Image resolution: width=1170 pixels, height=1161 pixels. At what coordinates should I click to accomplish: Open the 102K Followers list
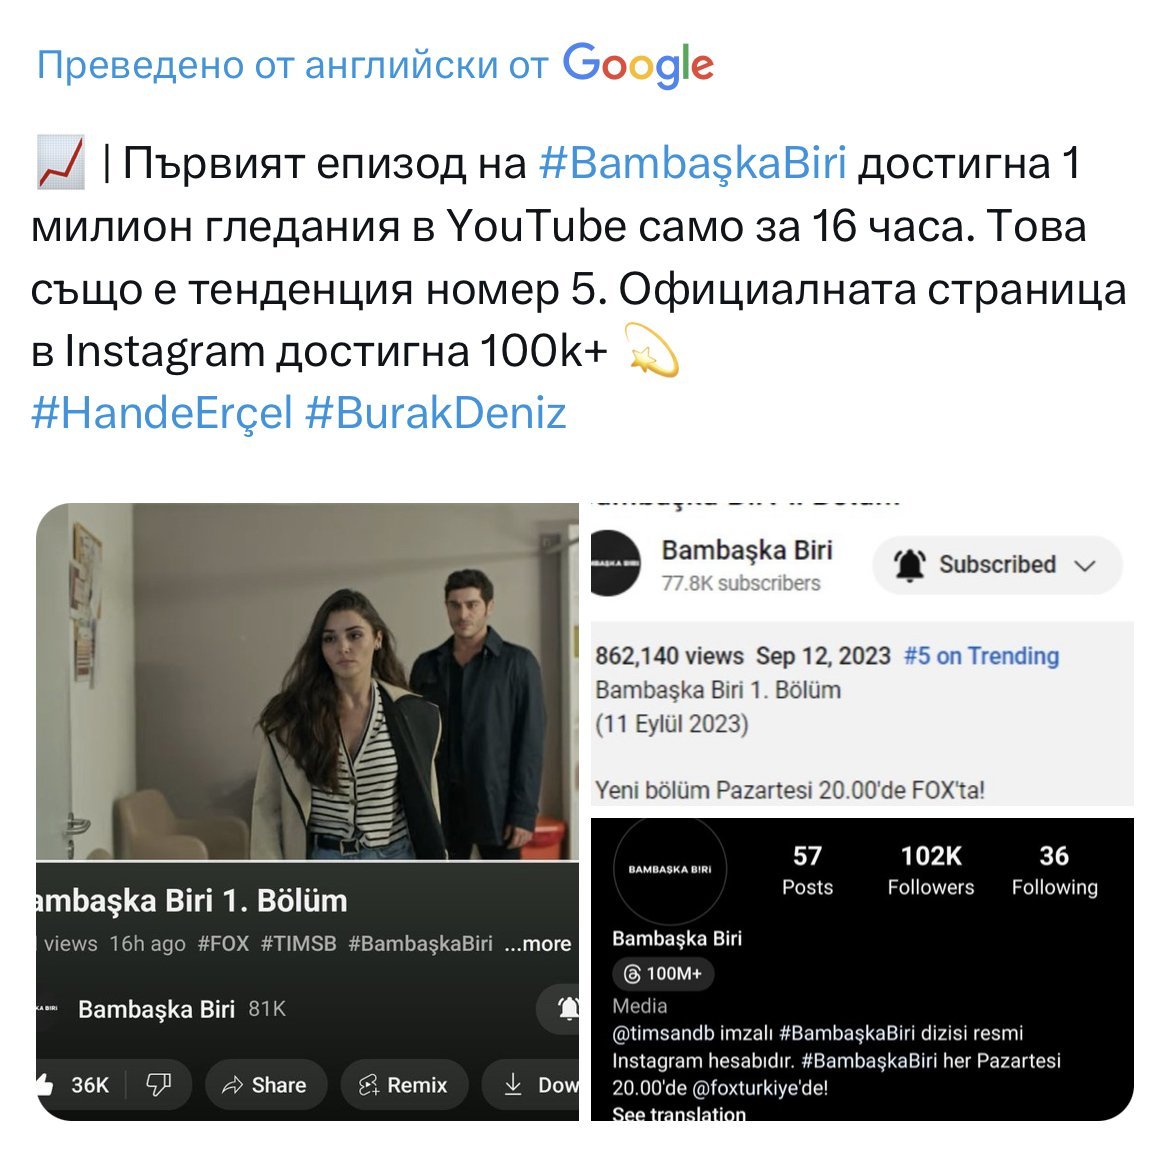click(930, 870)
